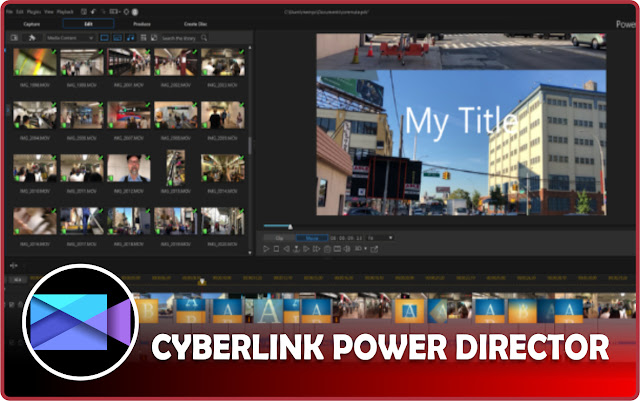Step to the next frame
The width and height of the screenshot is (640, 401).
tap(306, 249)
